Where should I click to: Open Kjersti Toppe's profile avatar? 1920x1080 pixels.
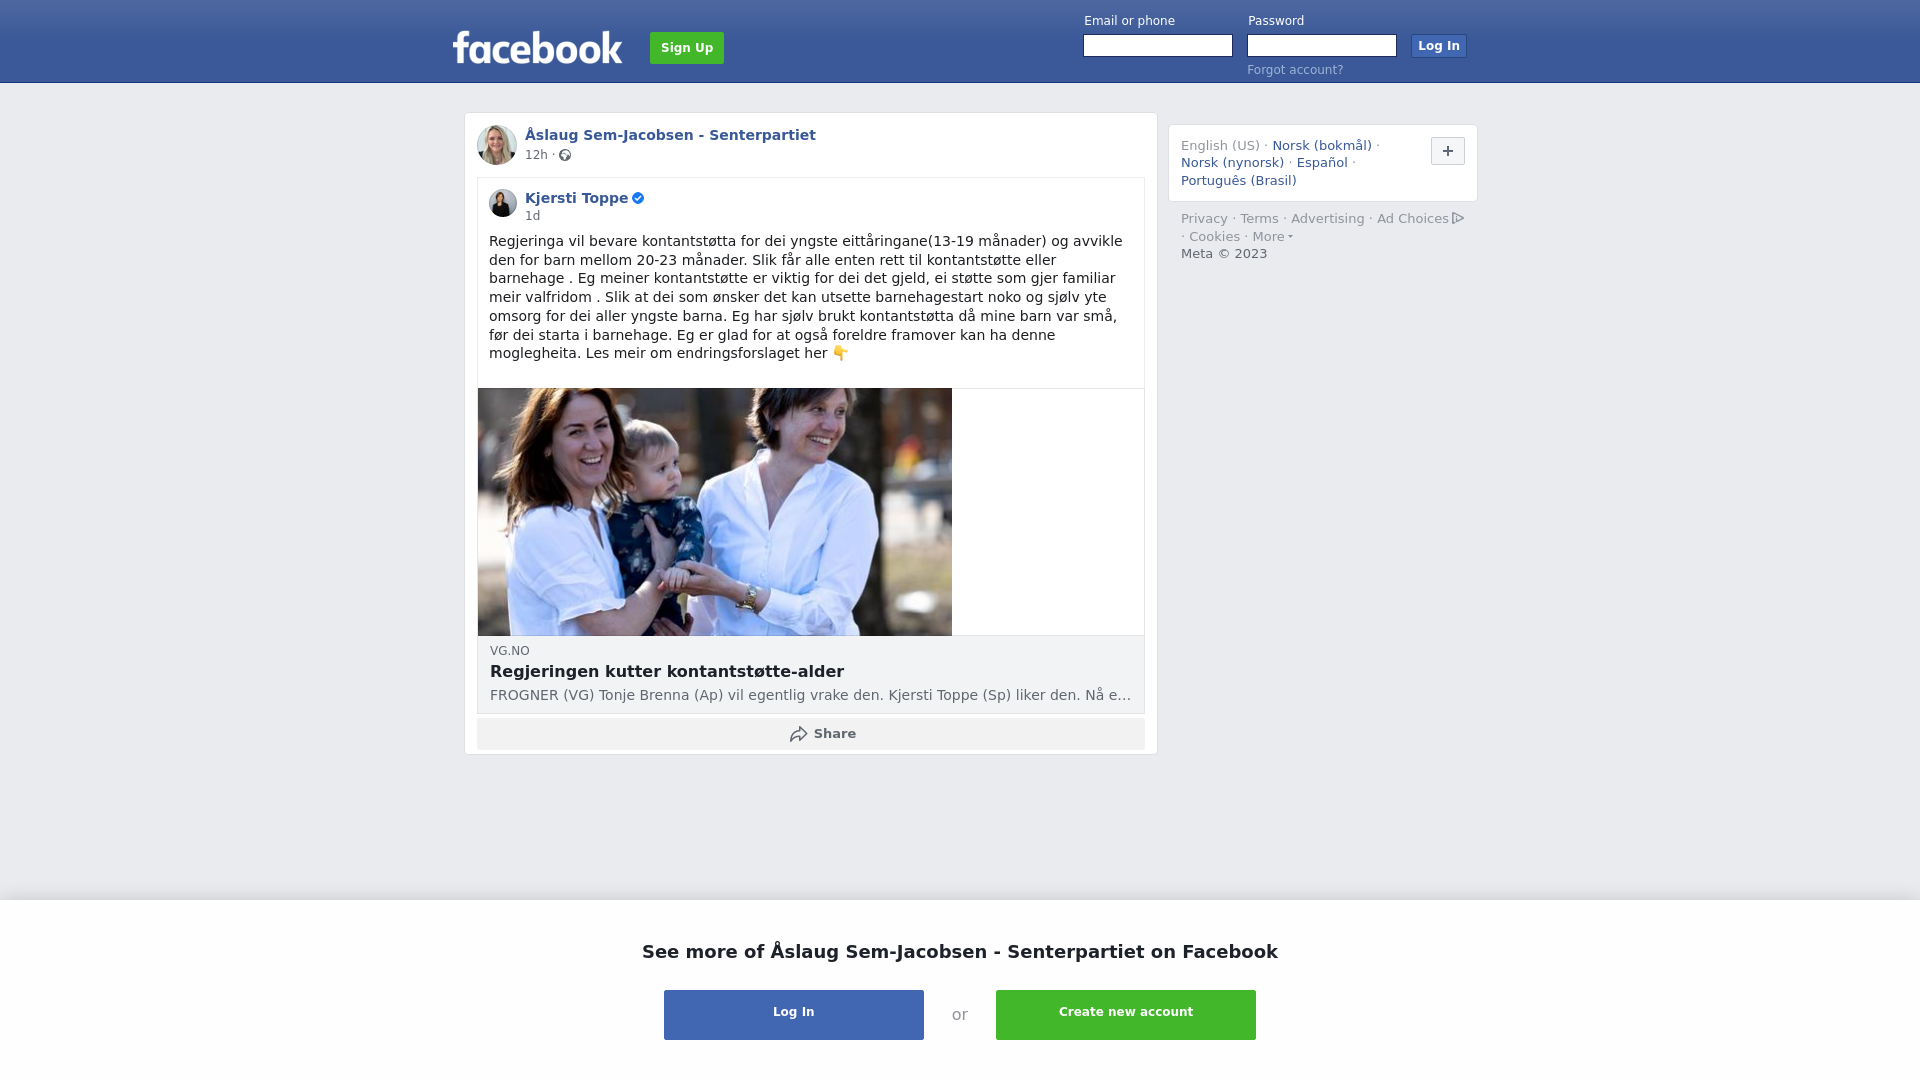tap(503, 203)
